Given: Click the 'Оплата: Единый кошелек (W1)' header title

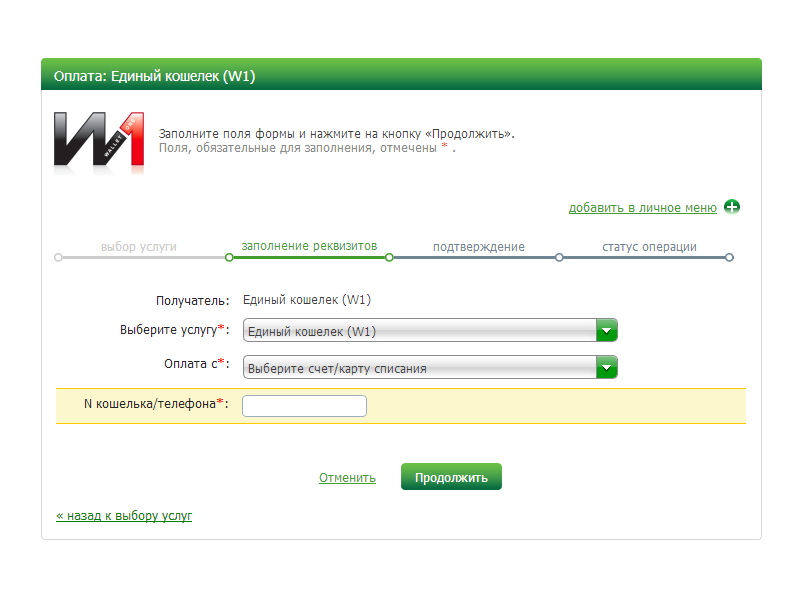Looking at the screenshot, I should 154,76.
